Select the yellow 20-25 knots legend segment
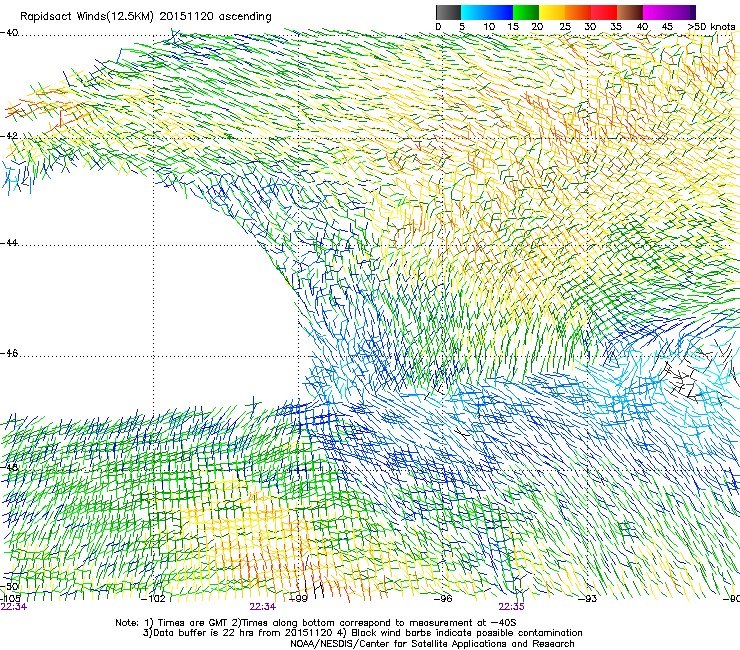Screen dimensions: 740x650 point(552,12)
